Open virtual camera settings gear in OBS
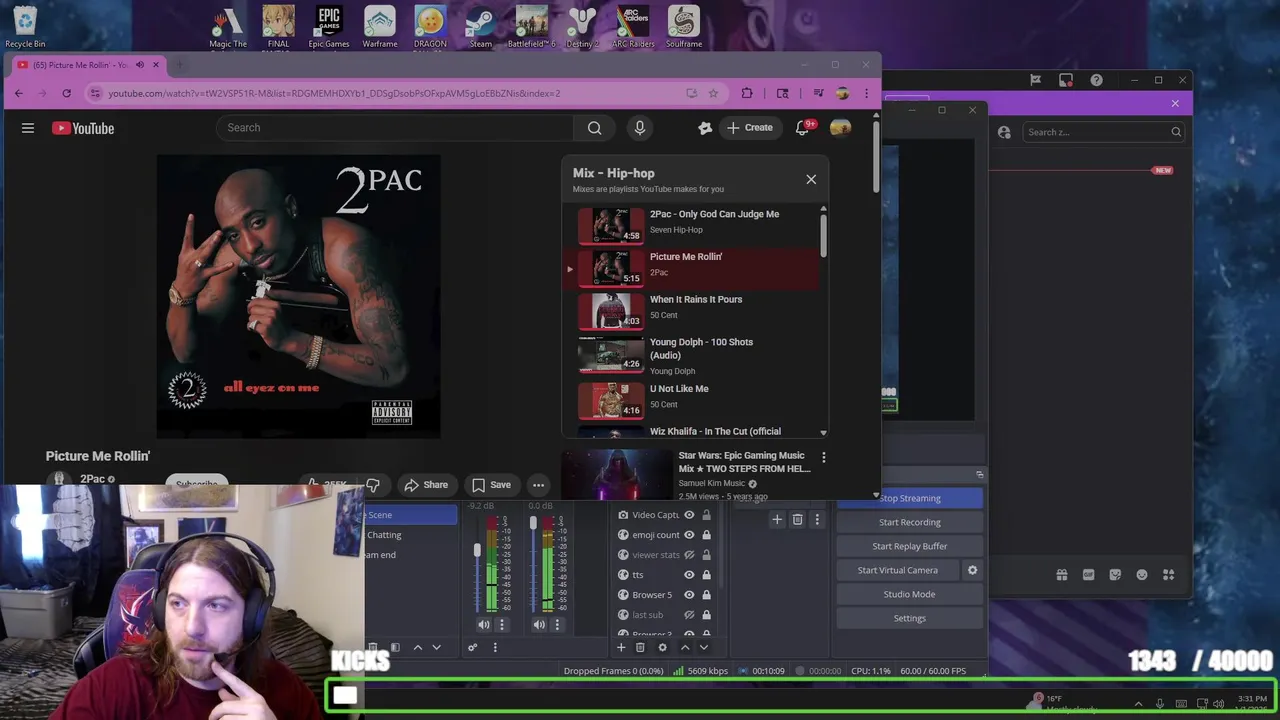This screenshot has height=720, width=1280. coord(972,570)
